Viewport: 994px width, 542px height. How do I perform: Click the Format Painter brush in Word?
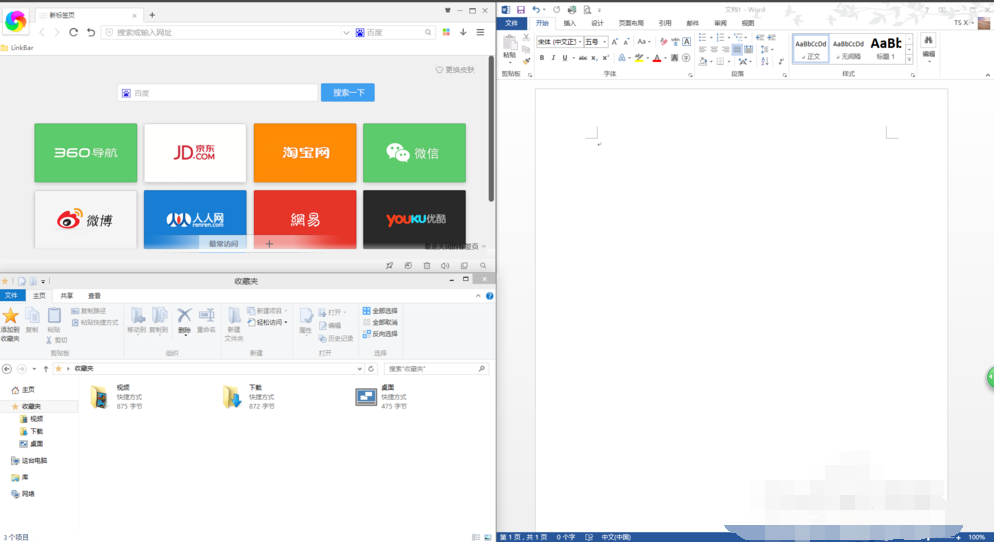(525, 61)
